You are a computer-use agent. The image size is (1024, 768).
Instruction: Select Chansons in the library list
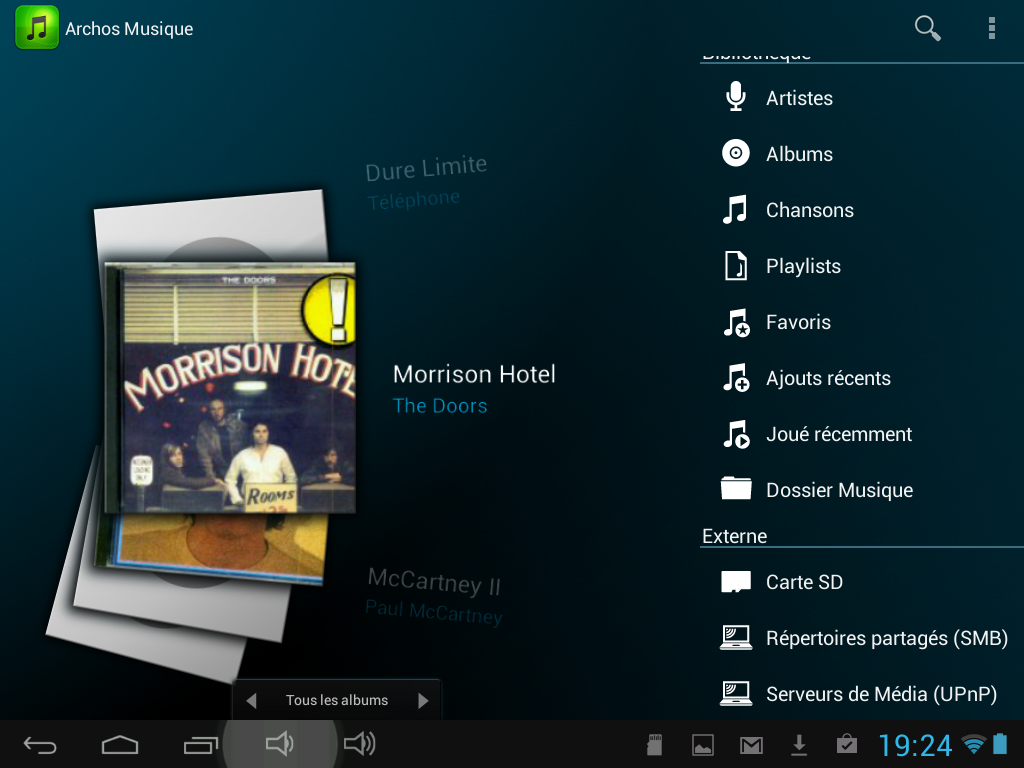coord(809,210)
